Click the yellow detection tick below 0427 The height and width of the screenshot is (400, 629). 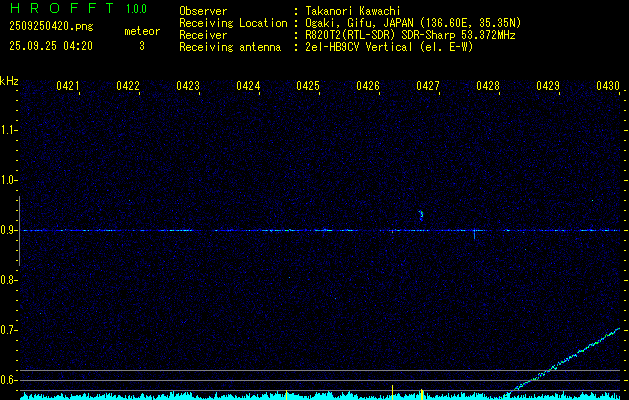tap(422, 394)
